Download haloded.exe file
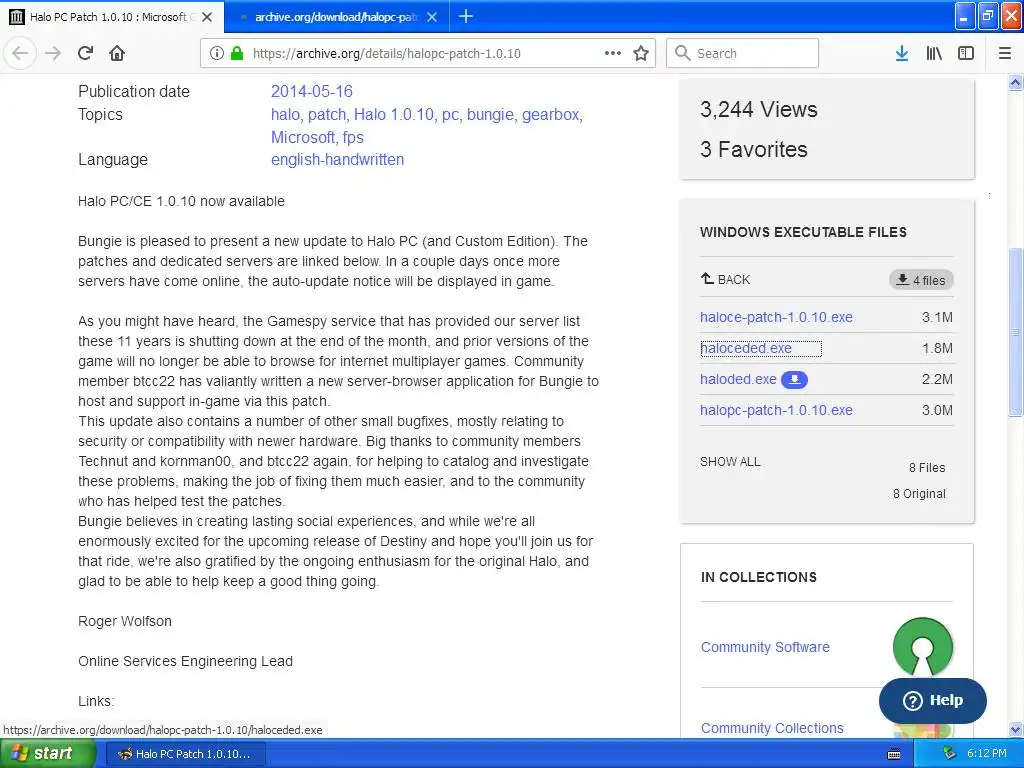 (x=738, y=379)
